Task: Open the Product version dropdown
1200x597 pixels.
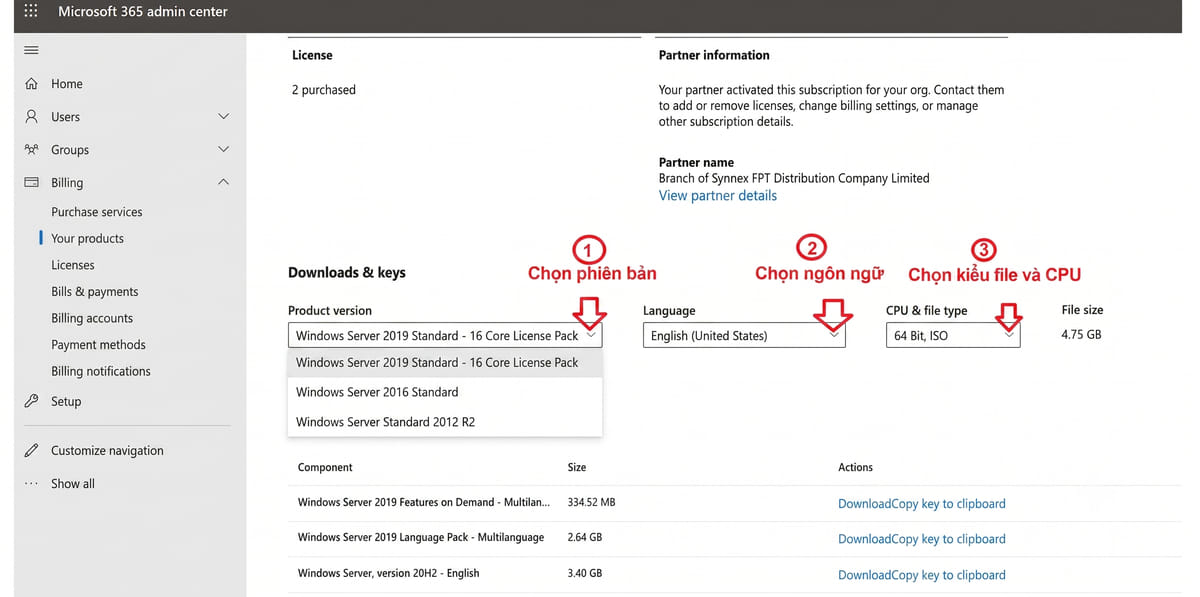Action: pos(445,335)
